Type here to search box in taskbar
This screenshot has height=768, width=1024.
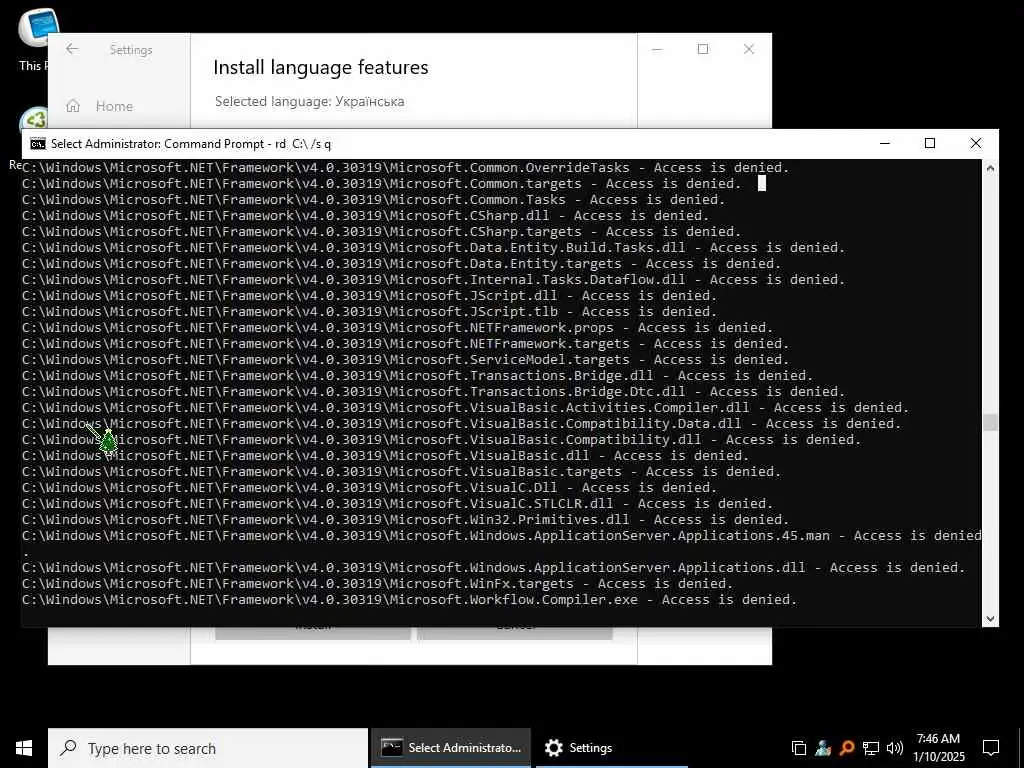208,748
